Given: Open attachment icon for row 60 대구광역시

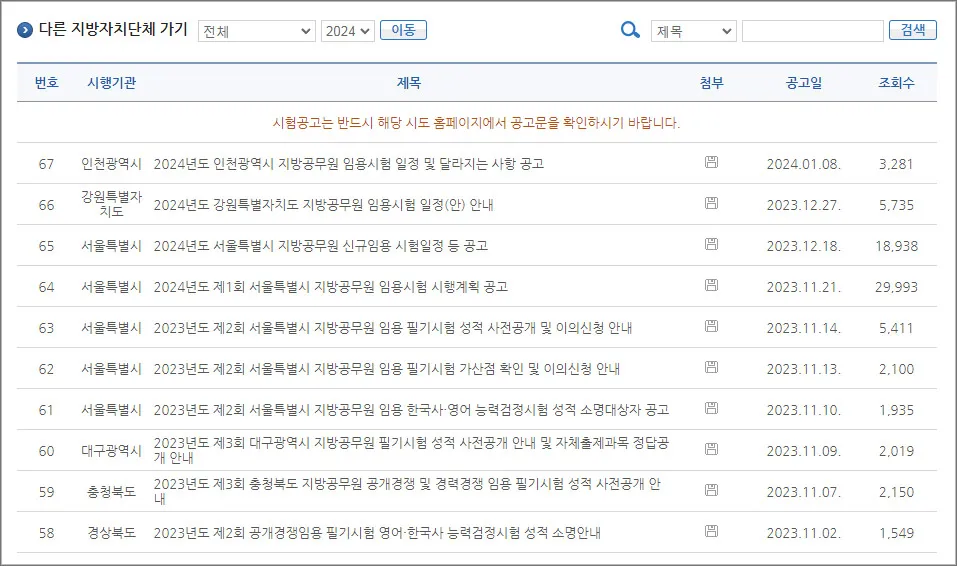Looking at the screenshot, I should pos(711,449).
